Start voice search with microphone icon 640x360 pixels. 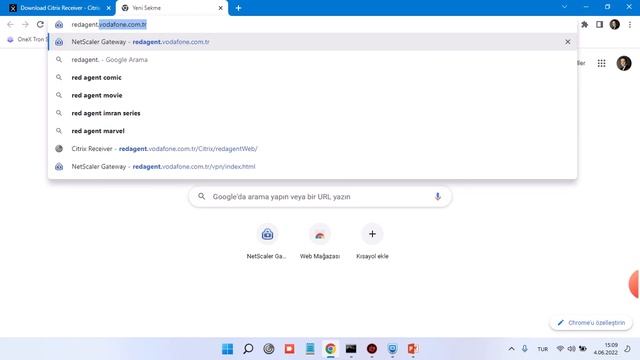coord(438,197)
